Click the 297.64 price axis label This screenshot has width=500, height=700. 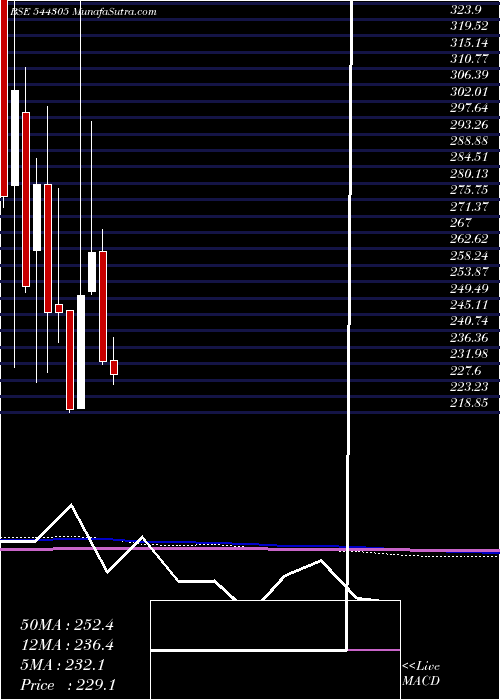pos(469,108)
